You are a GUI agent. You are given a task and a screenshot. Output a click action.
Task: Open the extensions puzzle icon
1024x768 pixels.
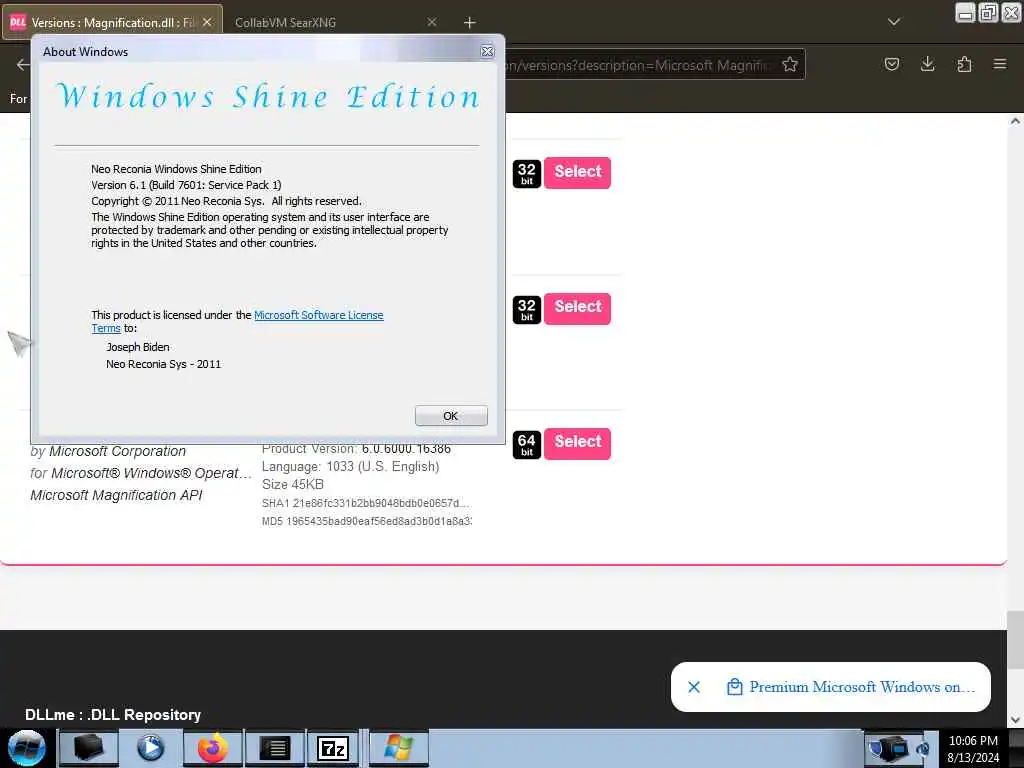coord(964,64)
